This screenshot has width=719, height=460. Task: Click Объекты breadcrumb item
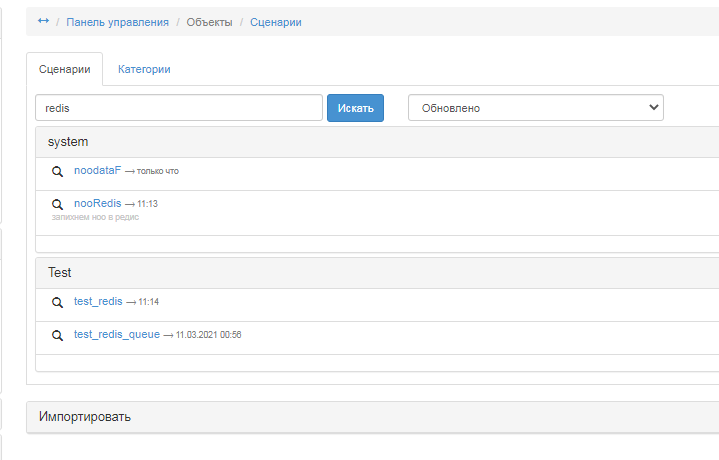click(x=209, y=22)
